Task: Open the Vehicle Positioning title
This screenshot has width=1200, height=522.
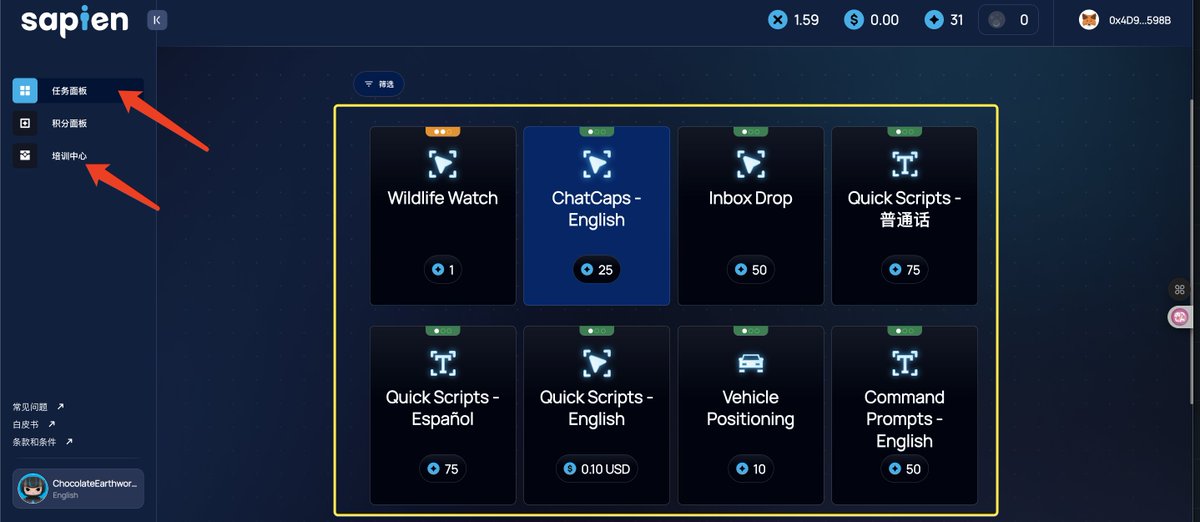Action: (x=750, y=408)
